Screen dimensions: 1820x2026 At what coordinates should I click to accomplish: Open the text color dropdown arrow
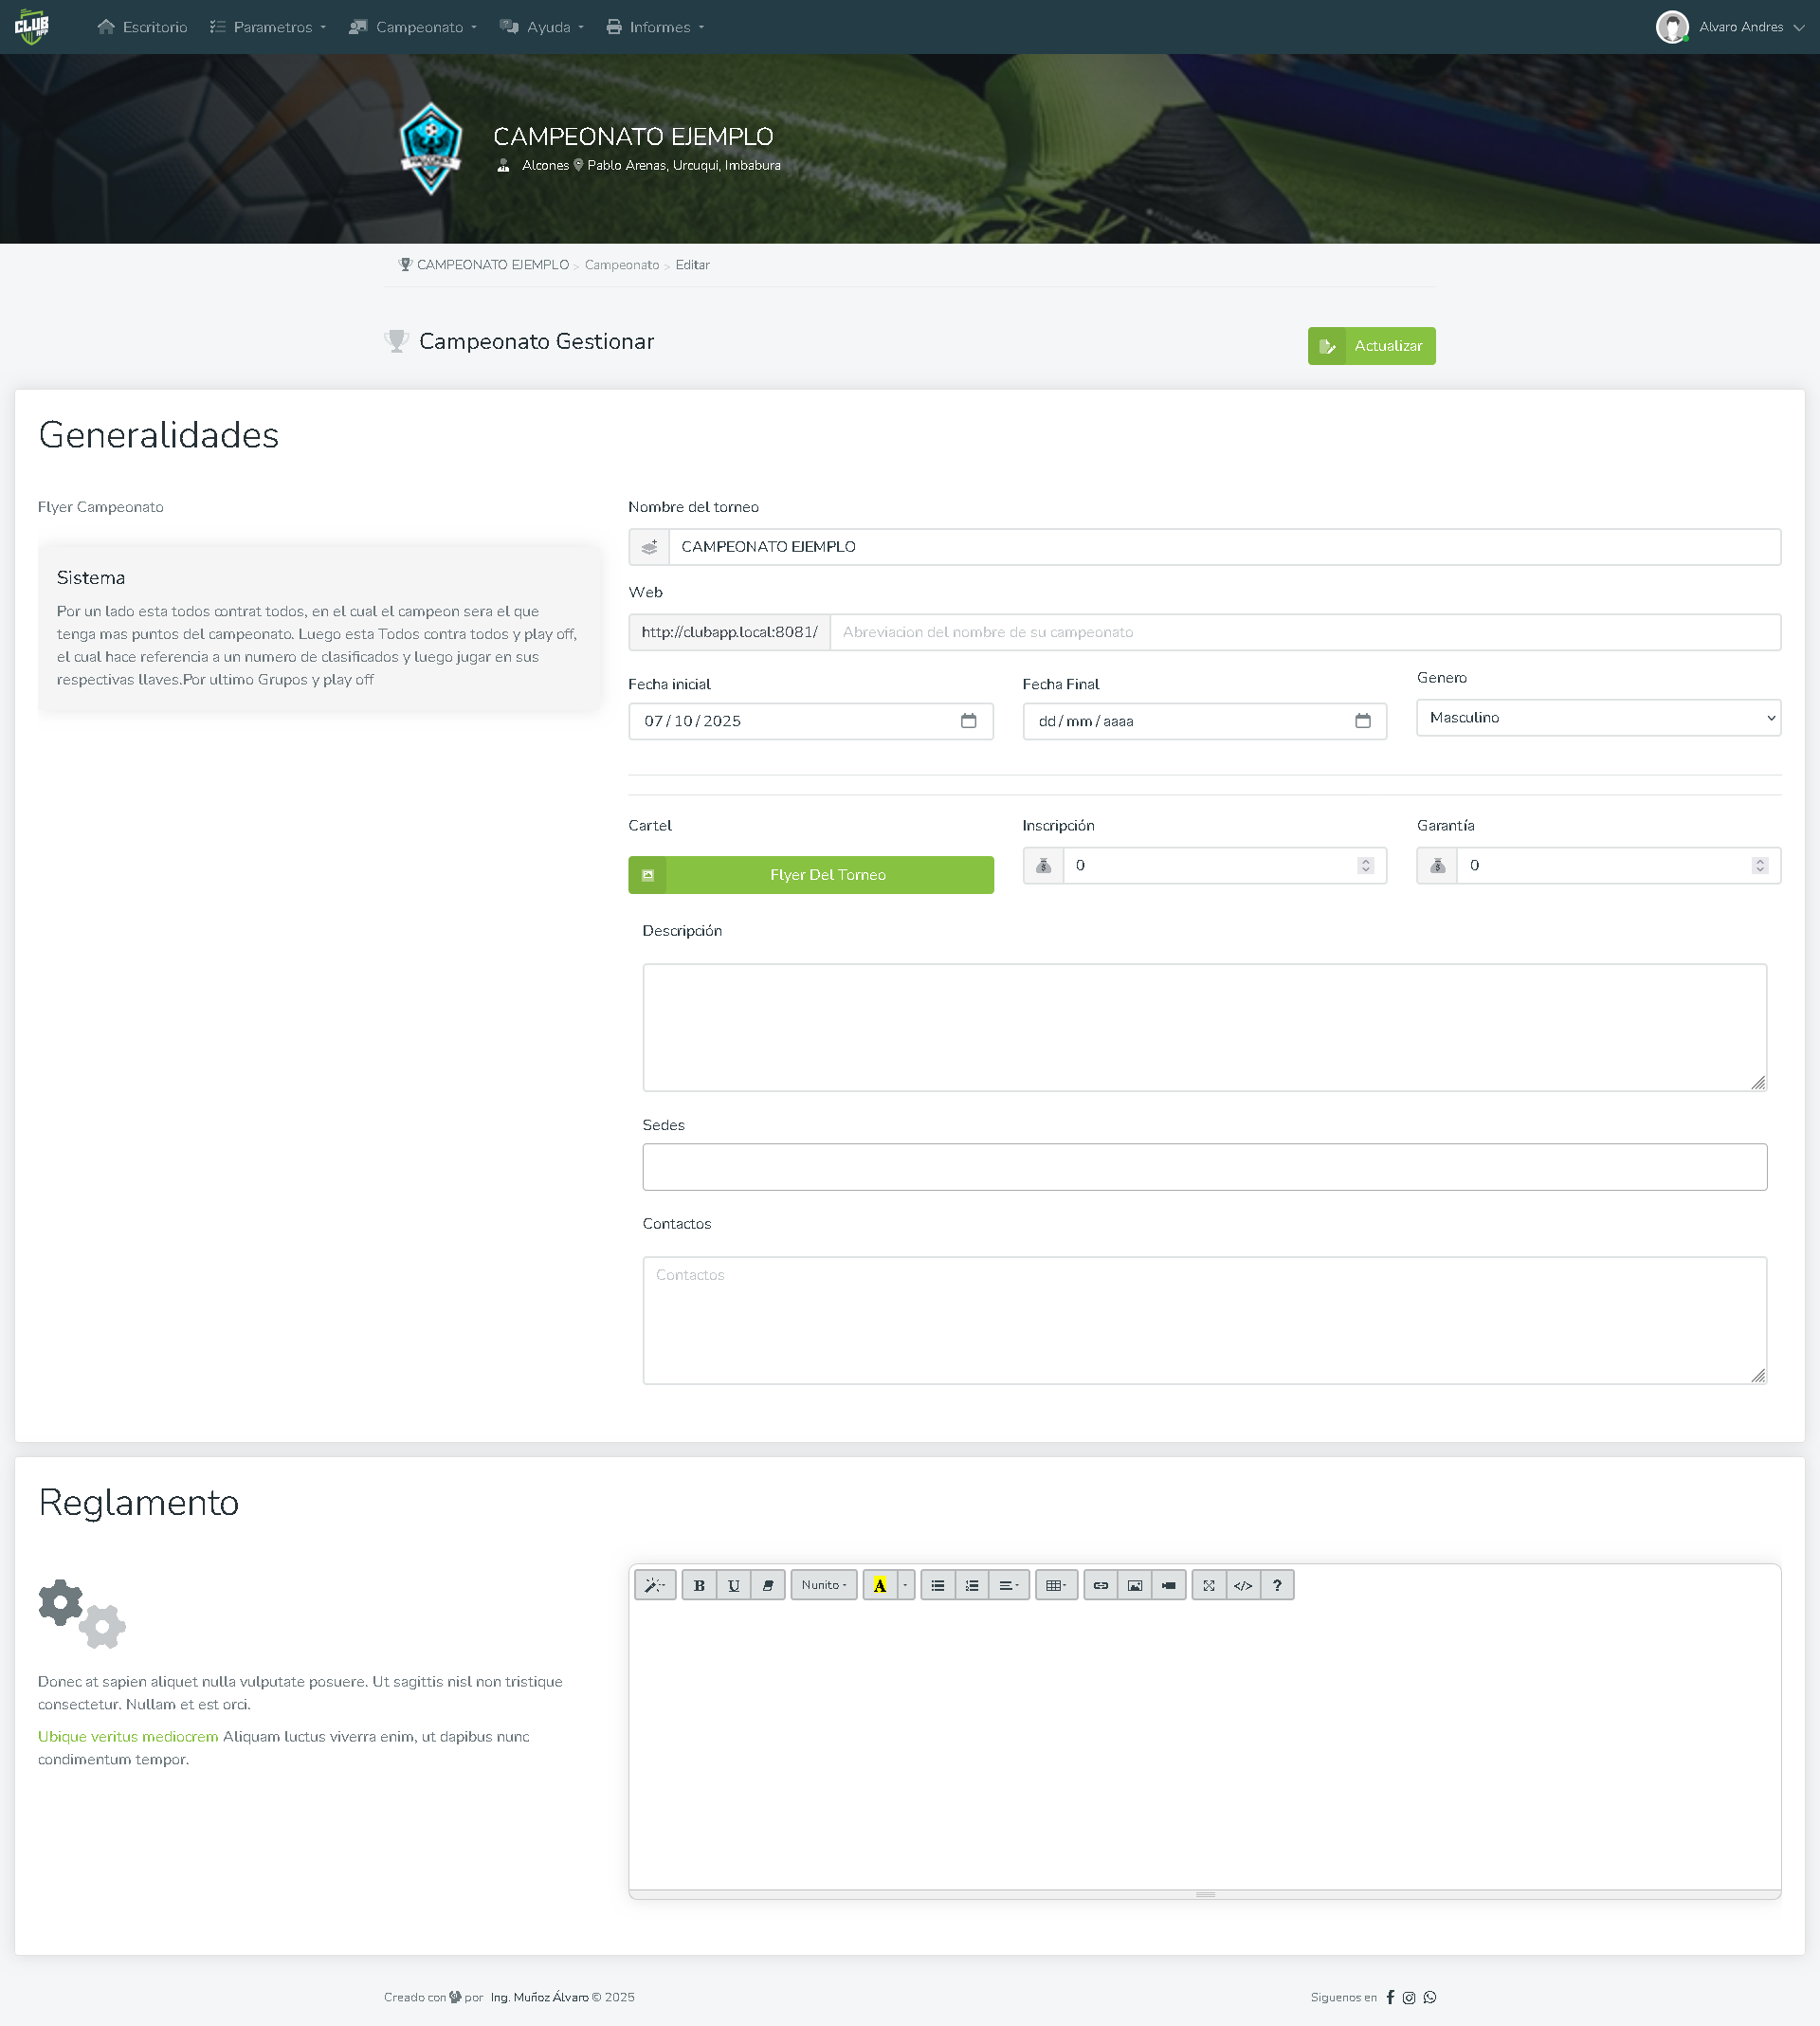[905, 1585]
